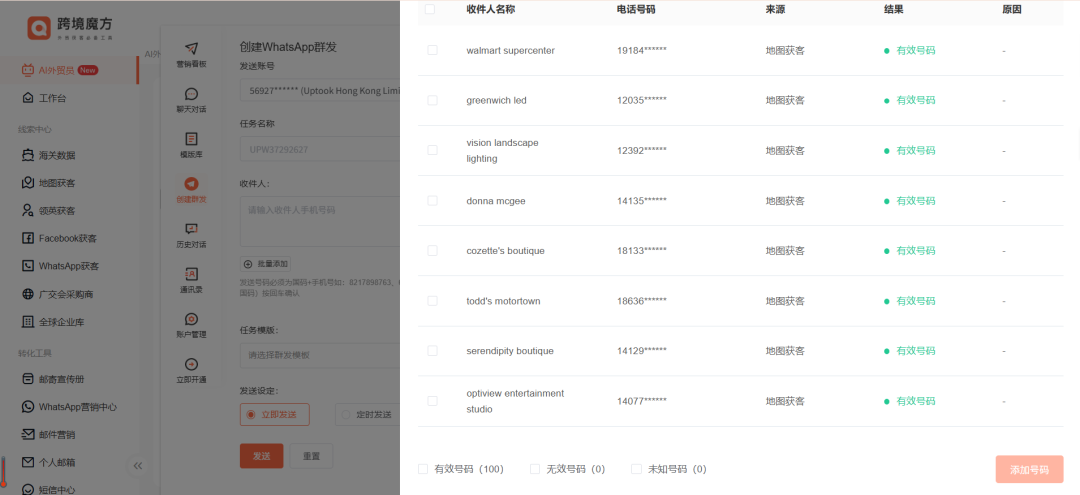Open 模版库 template library icon
The image size is (1080, 495).
tap(191, 146)
